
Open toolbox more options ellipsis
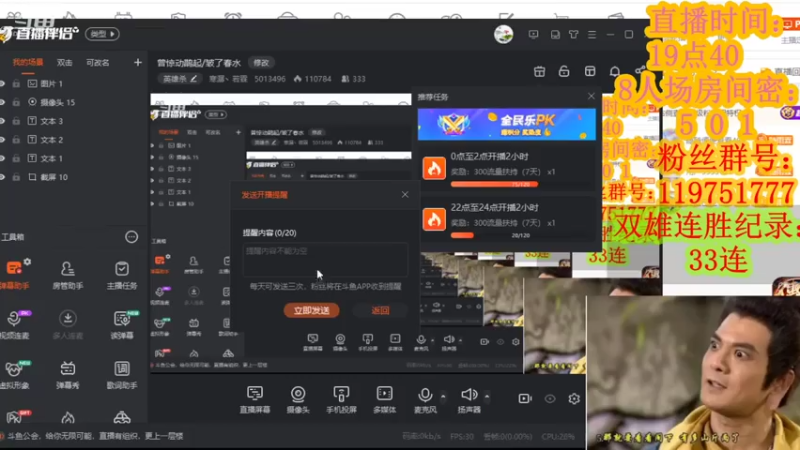[x=132, y=237]
